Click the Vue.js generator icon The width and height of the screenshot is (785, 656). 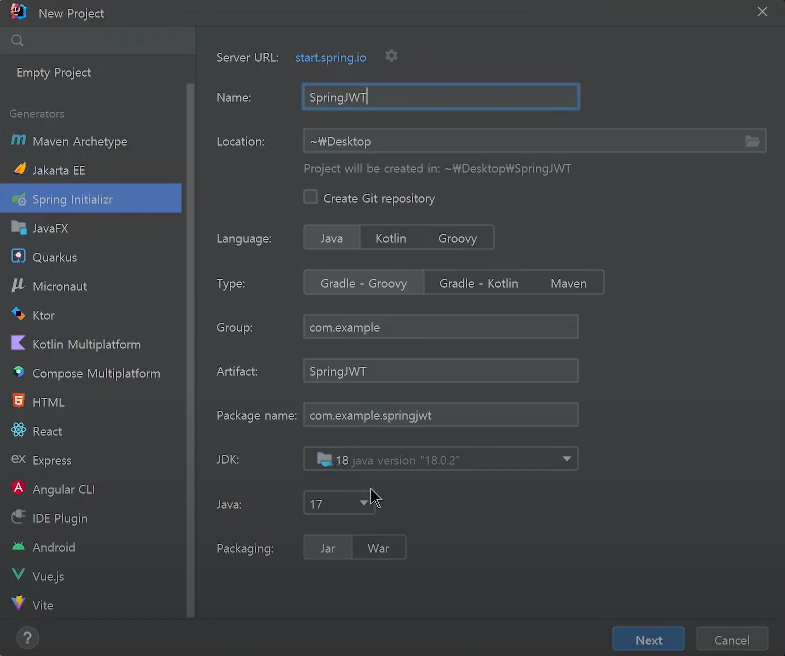click(x=19, y=575)
